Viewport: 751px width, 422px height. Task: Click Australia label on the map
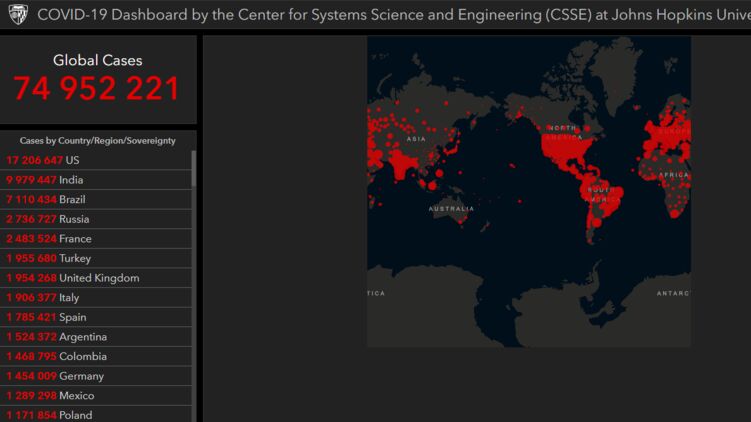click(x=451, y=209)
